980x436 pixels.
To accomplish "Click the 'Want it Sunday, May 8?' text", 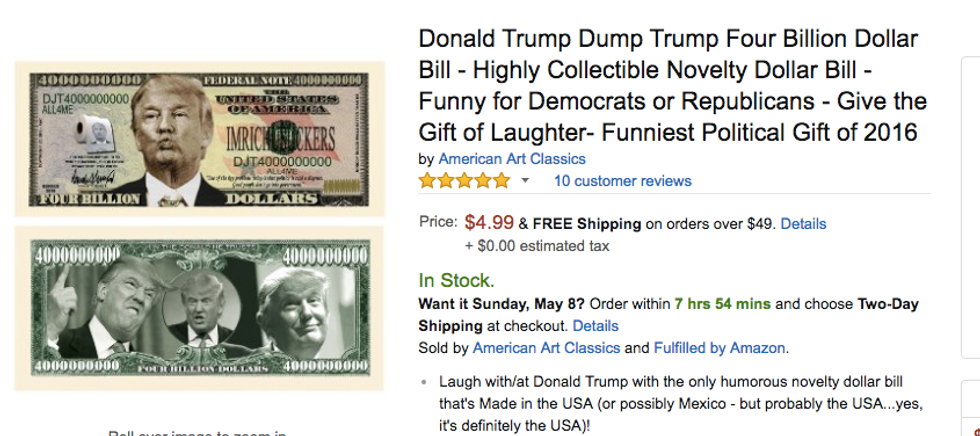I will [502, 304].
